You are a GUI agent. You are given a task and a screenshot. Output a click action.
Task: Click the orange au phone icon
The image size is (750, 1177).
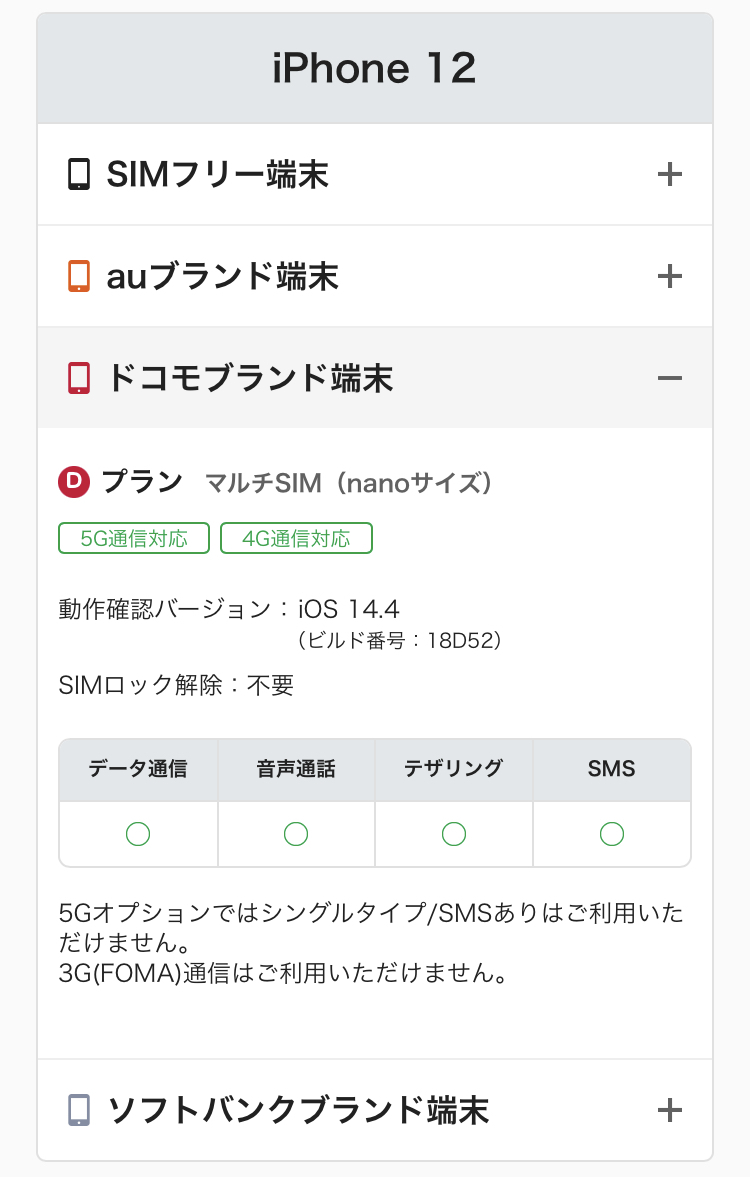(x=79, y=276)
